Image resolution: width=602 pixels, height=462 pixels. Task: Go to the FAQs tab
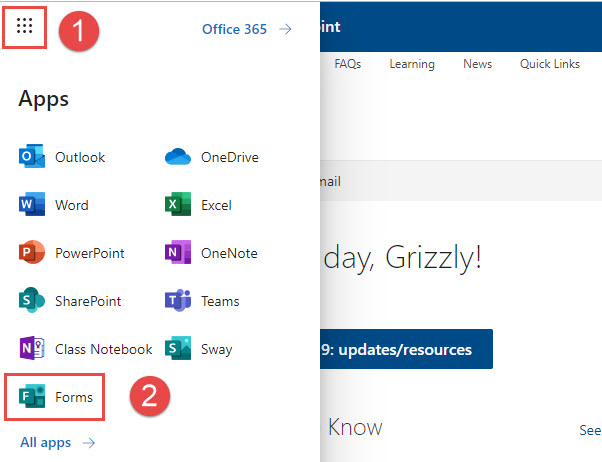[347, 64]
